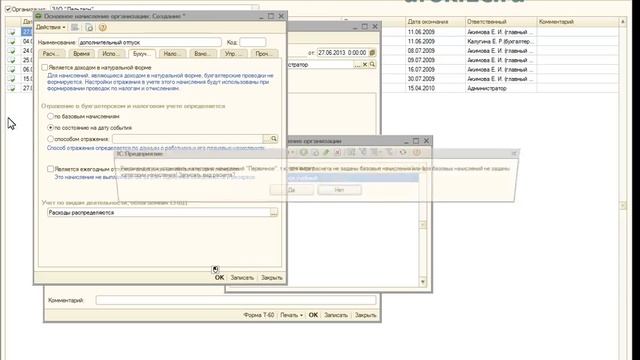Viewport: 640px width, 360px height.
Task: Click OK in the document window footer
Action: tap(313, 315)
